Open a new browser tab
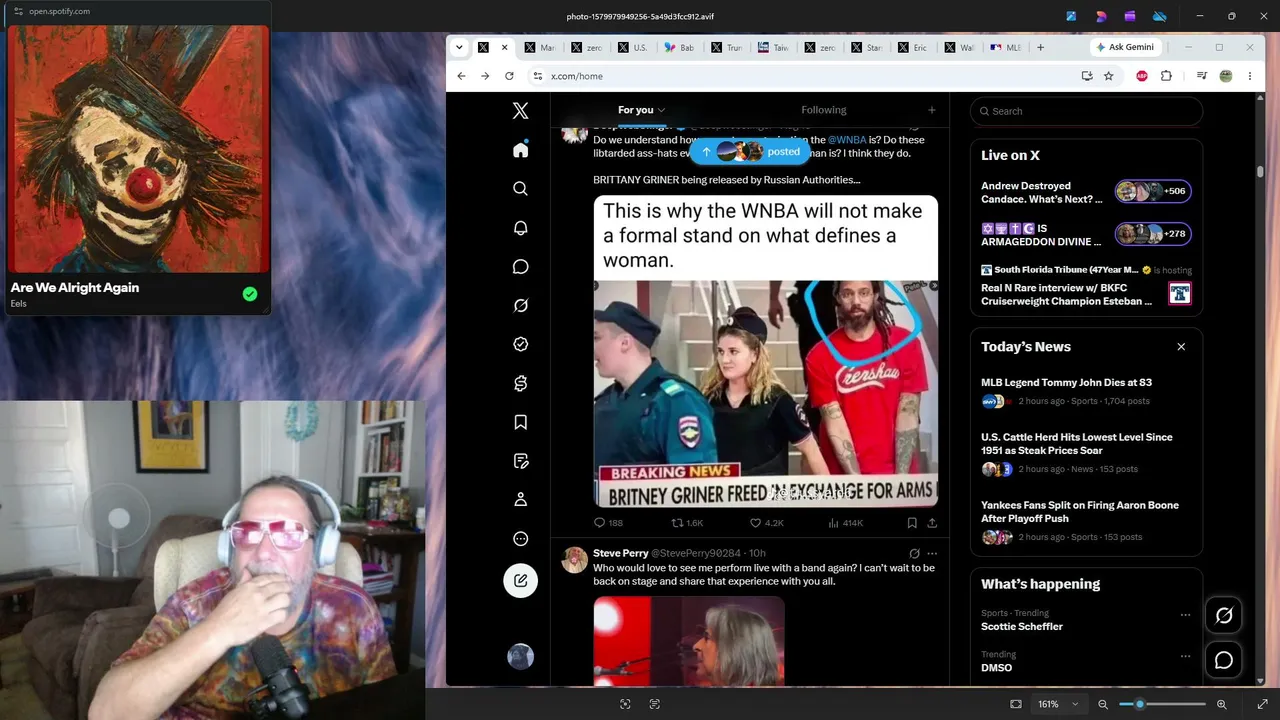Screen dimensions: 1280x720 1040,47
